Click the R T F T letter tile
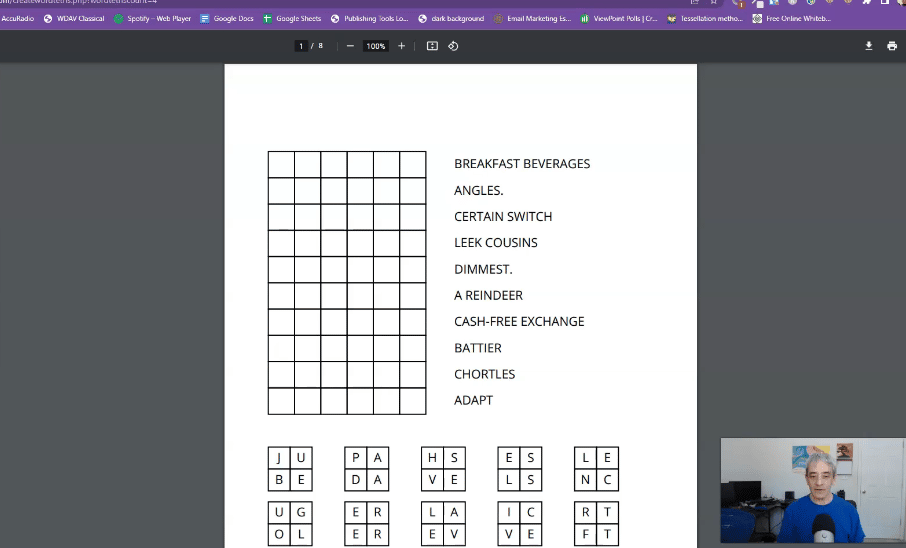This screenshot has height=548, width=906. click(x=596, y=523)
